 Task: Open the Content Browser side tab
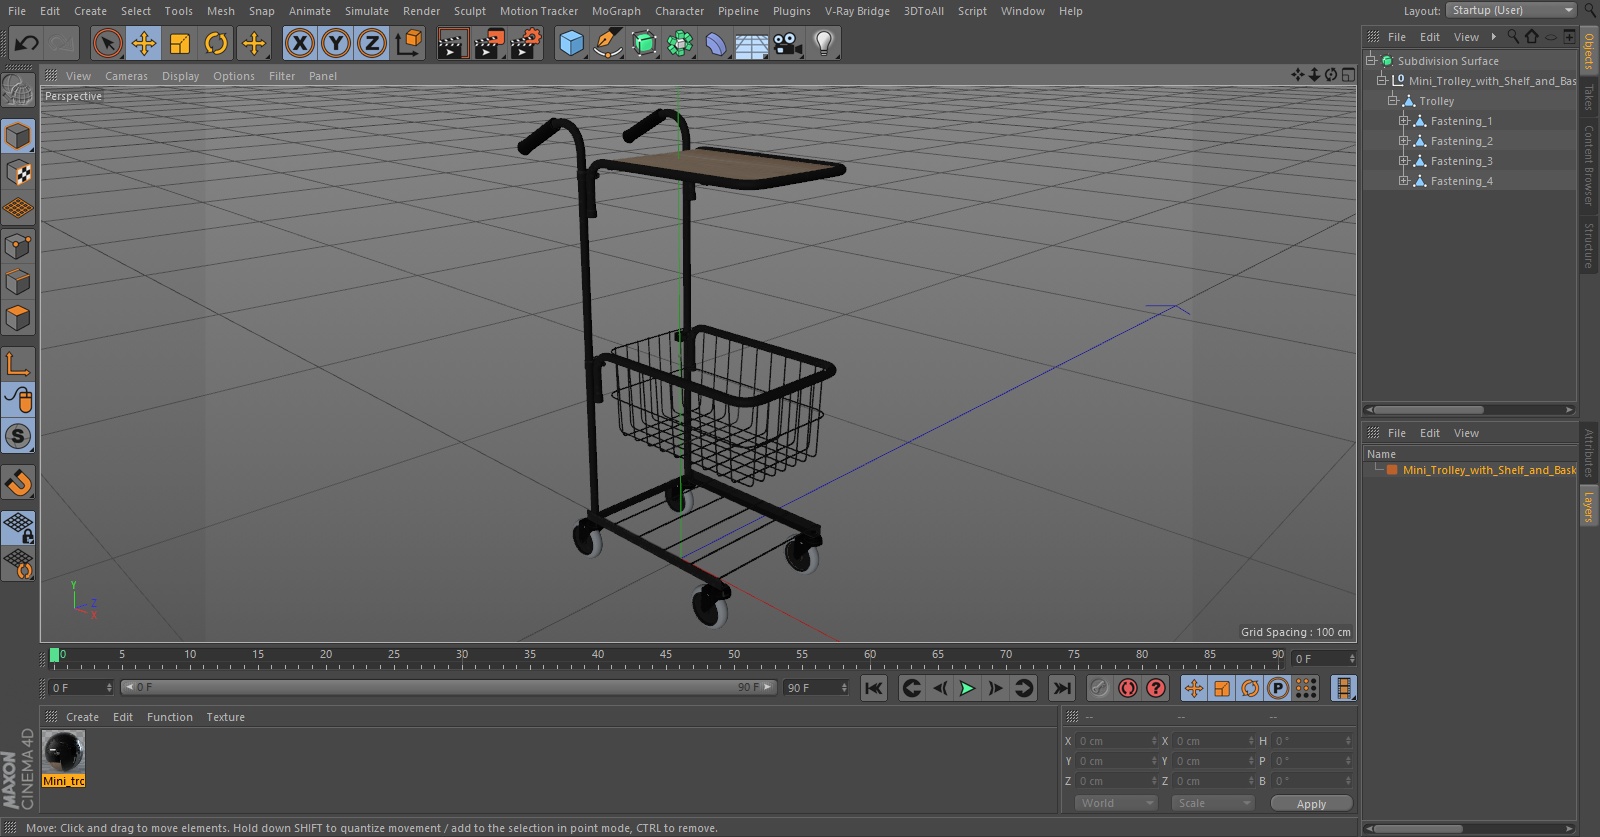[x=1588, y=165]
